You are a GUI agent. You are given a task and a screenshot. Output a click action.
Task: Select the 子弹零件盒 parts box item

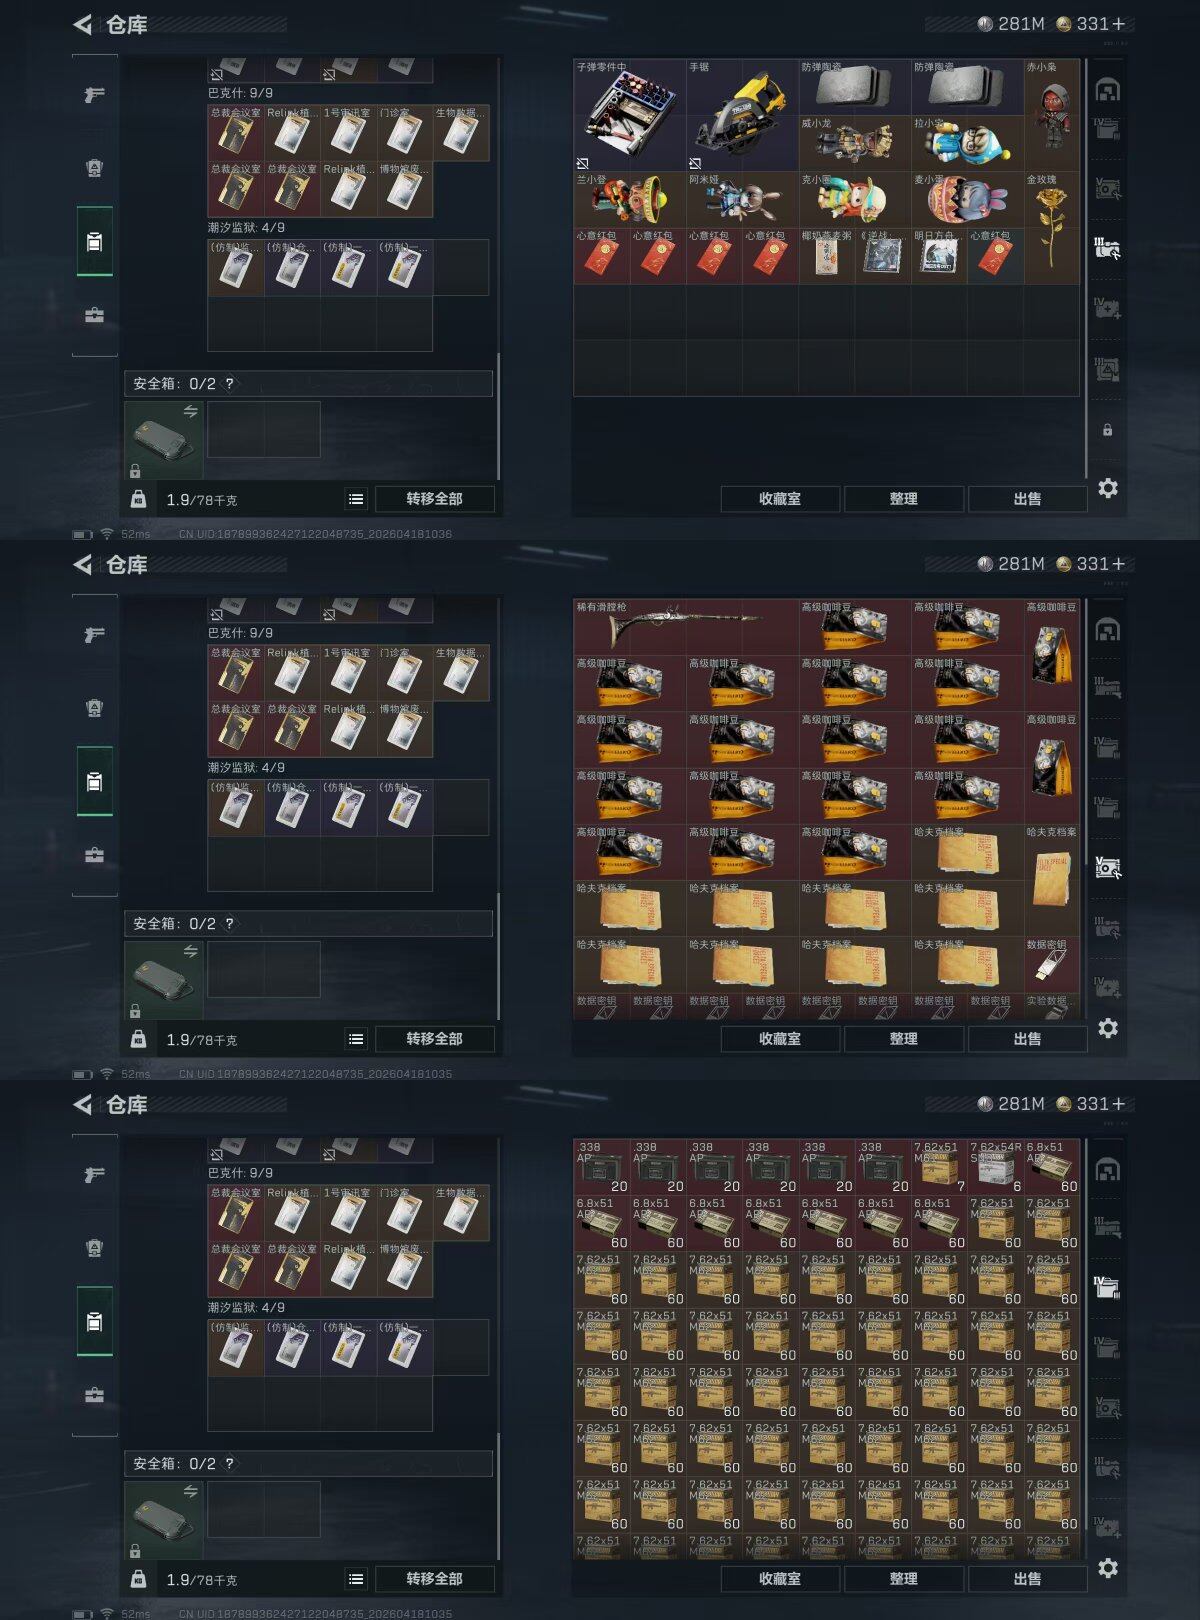(630, 115)
